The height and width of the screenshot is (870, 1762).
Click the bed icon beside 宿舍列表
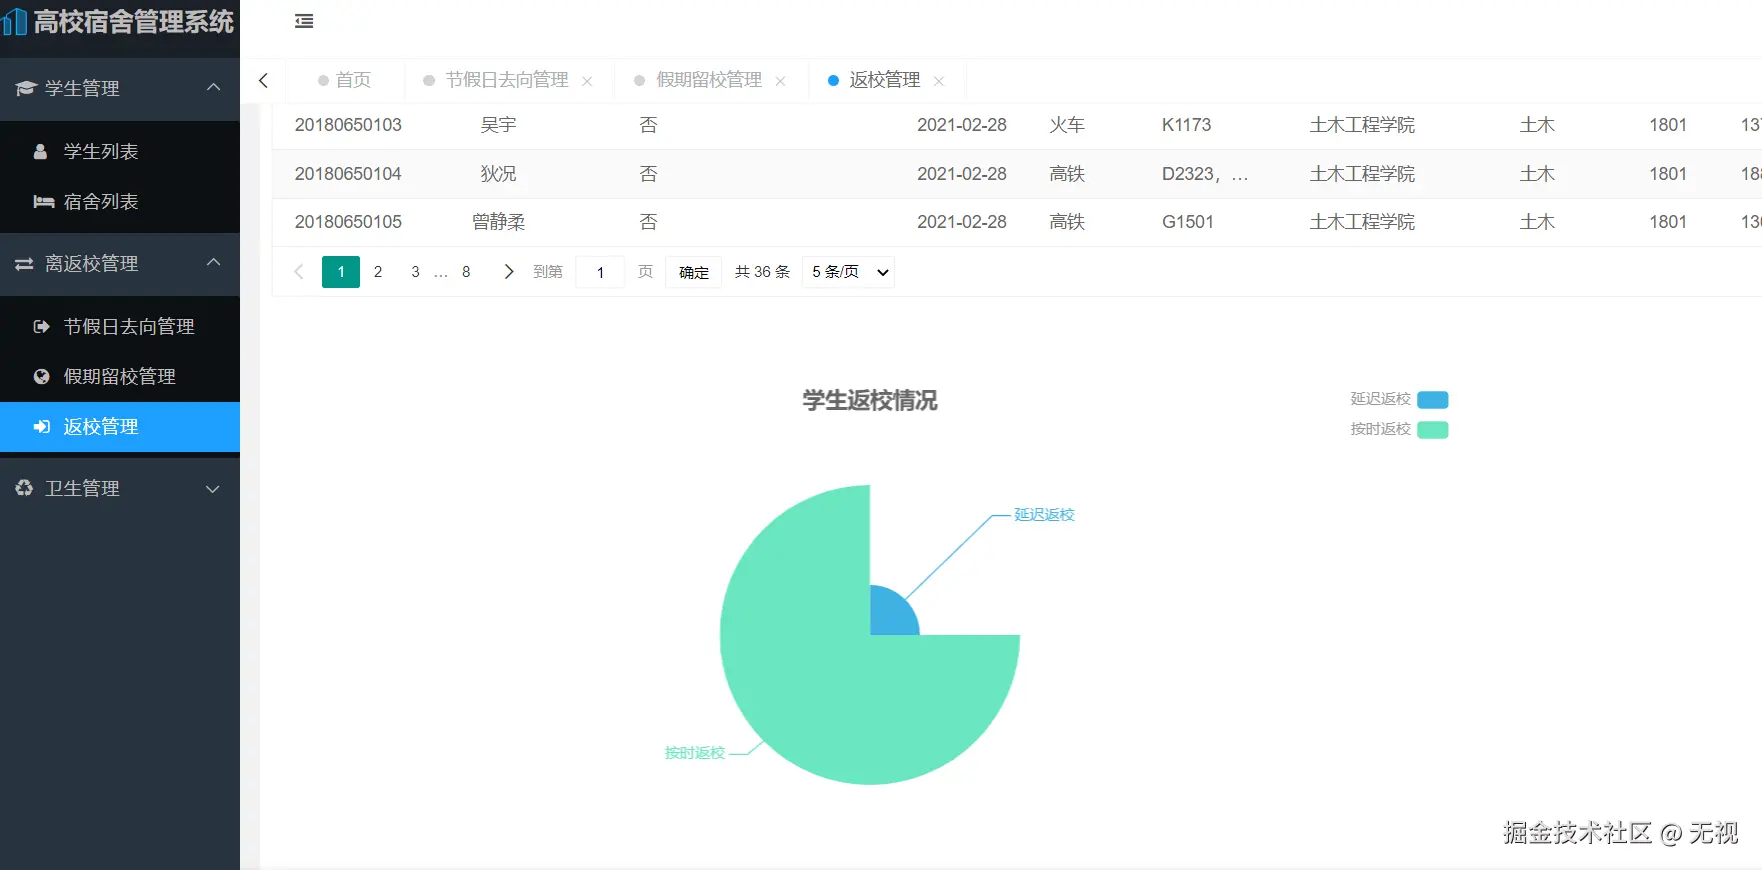[x=44, y=201]
